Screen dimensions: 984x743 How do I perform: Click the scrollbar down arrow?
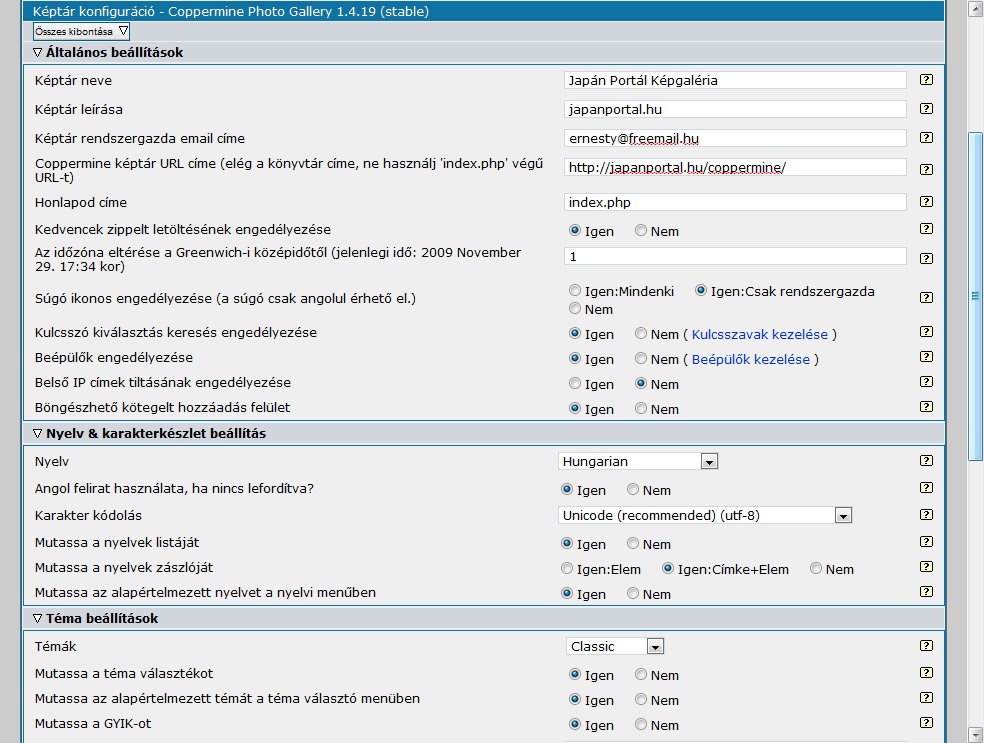pyautogui.click(x=975, y=735)
